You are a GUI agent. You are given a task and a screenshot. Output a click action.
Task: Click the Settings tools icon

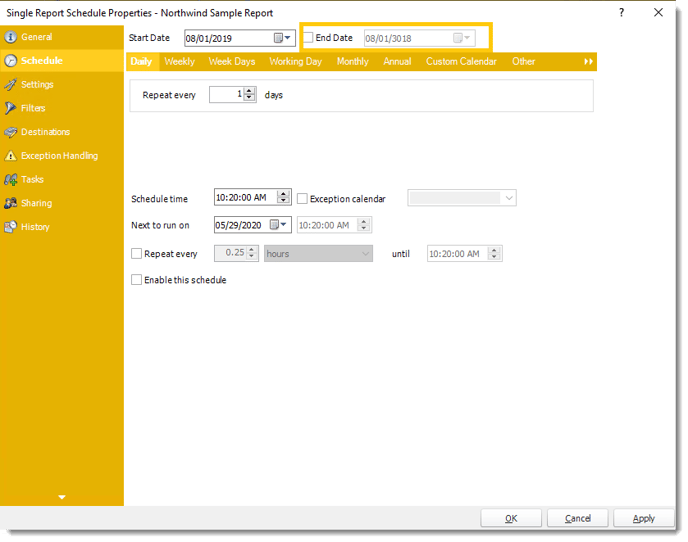point(11,85)
